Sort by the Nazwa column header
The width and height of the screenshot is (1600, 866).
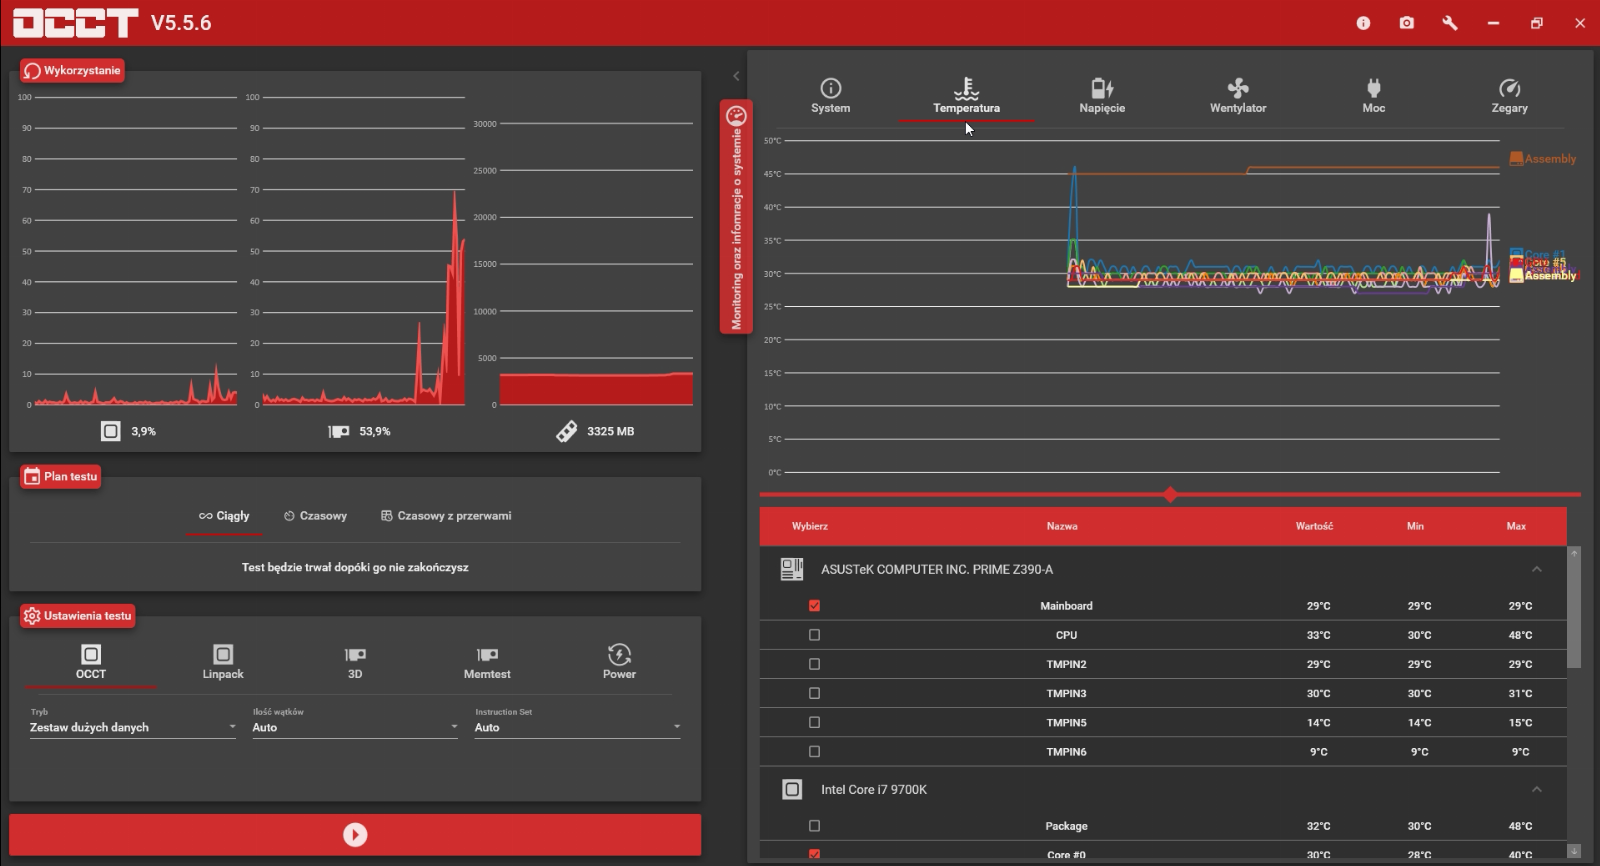coord(1062,526)
